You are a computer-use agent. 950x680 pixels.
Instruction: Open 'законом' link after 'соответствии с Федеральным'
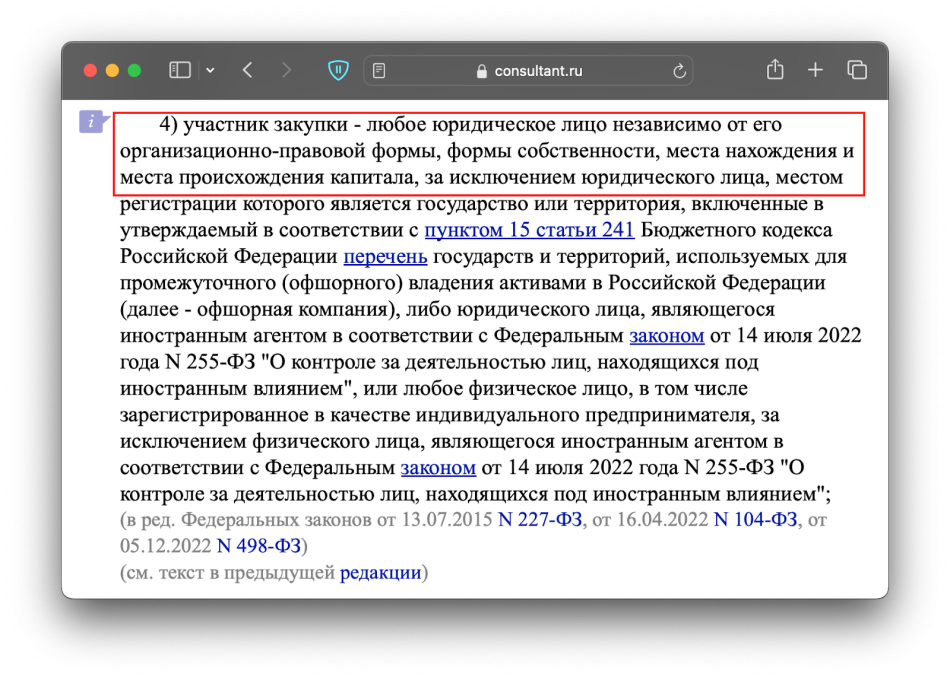(x=438, y=468)
